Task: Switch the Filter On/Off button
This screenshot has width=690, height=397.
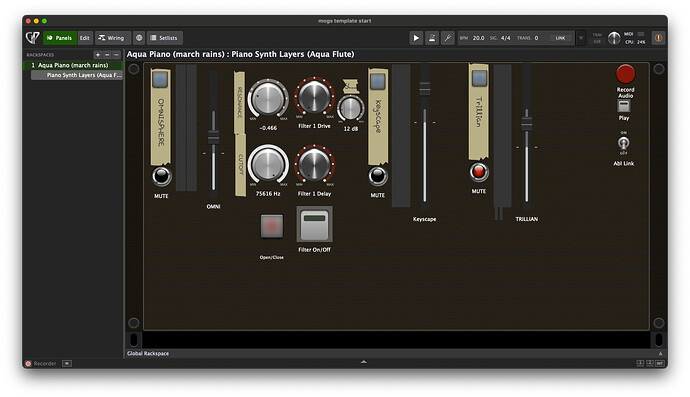Action: (x=314, y=224)
